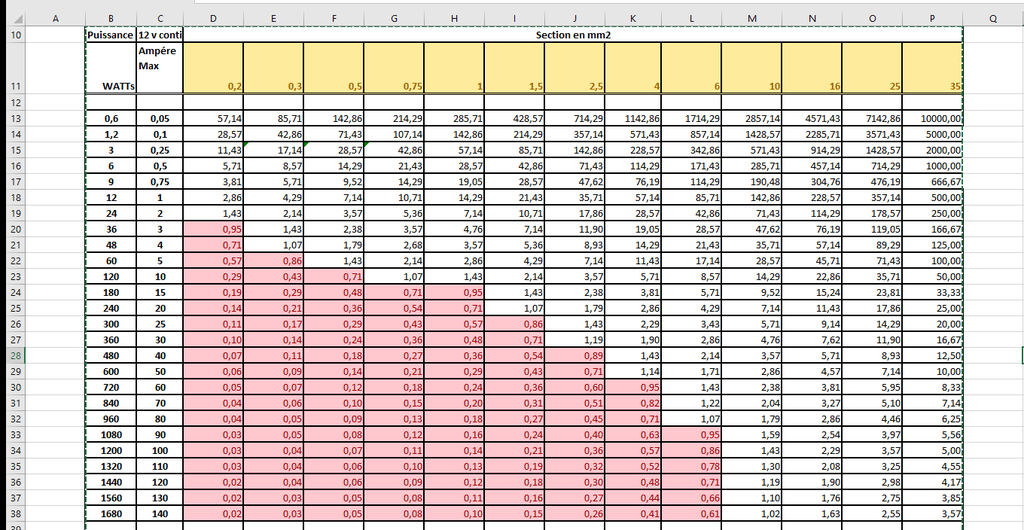Image resolution: width=1024 pixels, height=530 pixels.
Task: Click column header Q
Action: [992, 18]
